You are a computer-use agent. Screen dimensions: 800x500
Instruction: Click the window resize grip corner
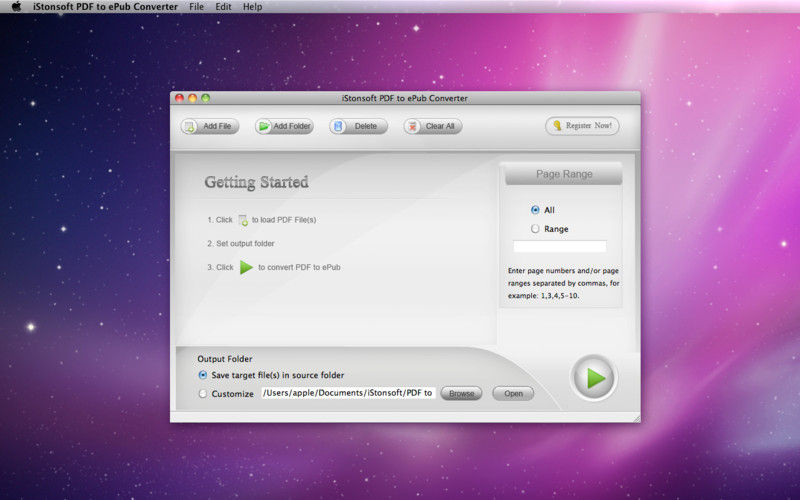[636, 418]
